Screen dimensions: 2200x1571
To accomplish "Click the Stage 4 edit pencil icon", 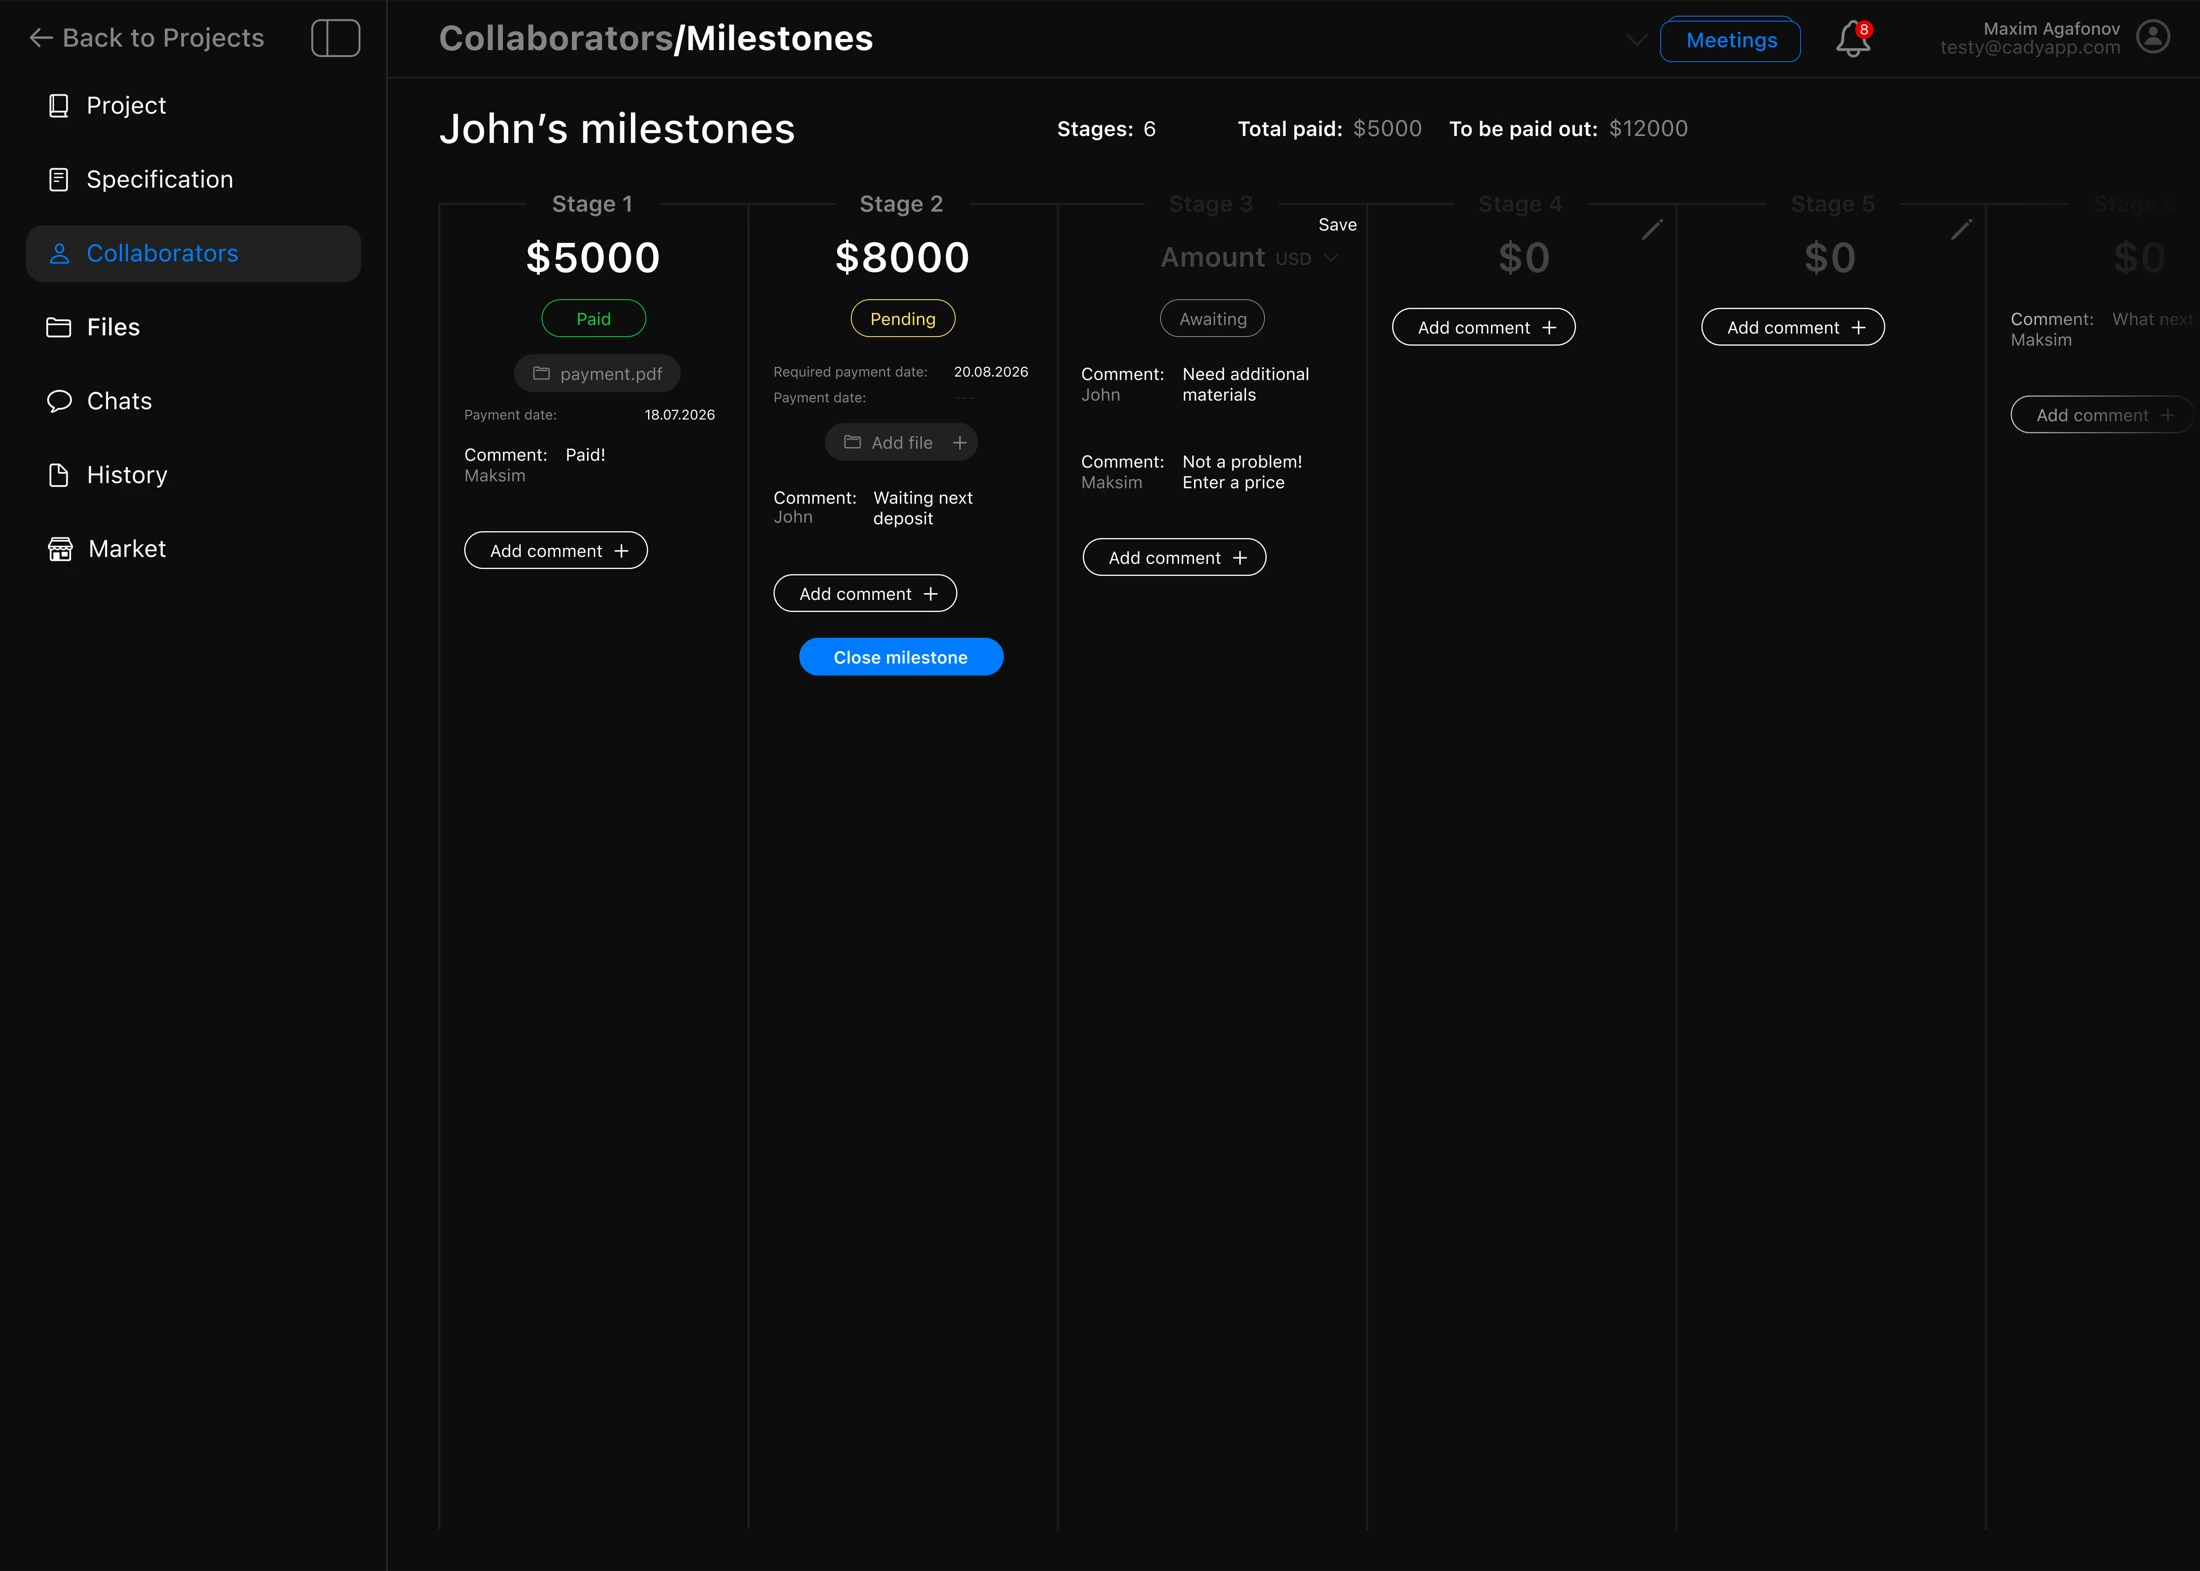I will [x=1652, y=229].
